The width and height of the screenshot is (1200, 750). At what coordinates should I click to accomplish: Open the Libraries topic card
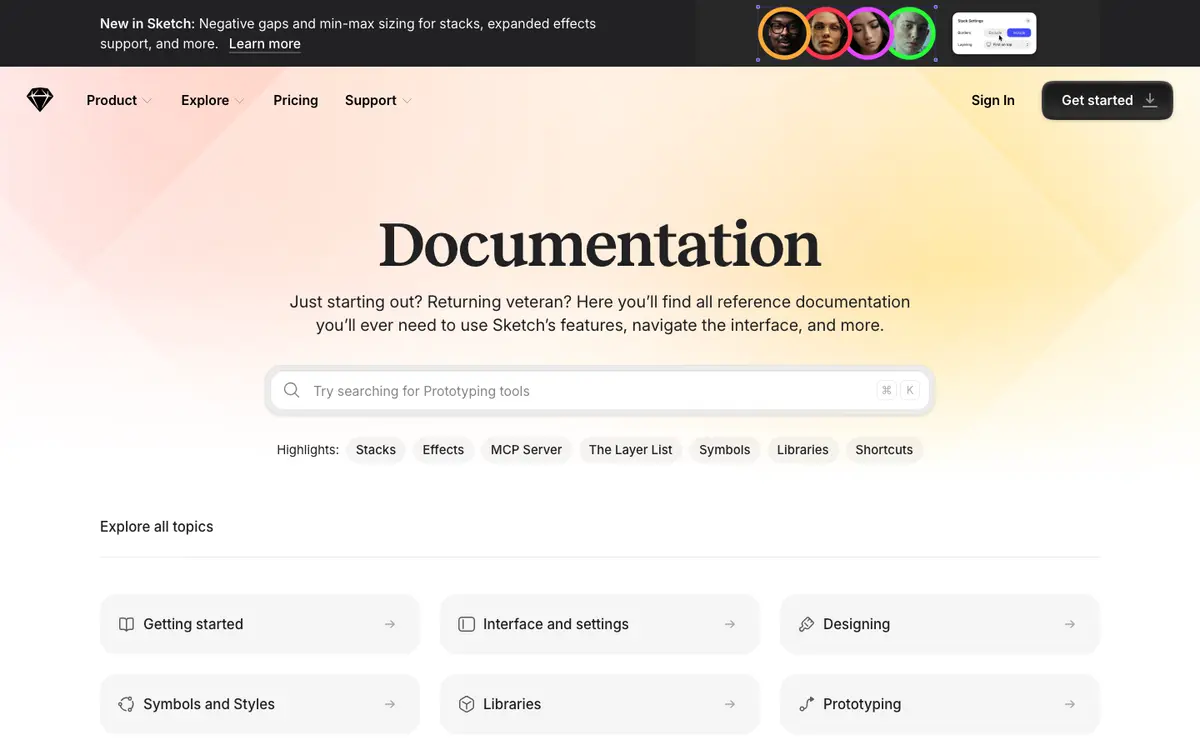pos(600,704)
